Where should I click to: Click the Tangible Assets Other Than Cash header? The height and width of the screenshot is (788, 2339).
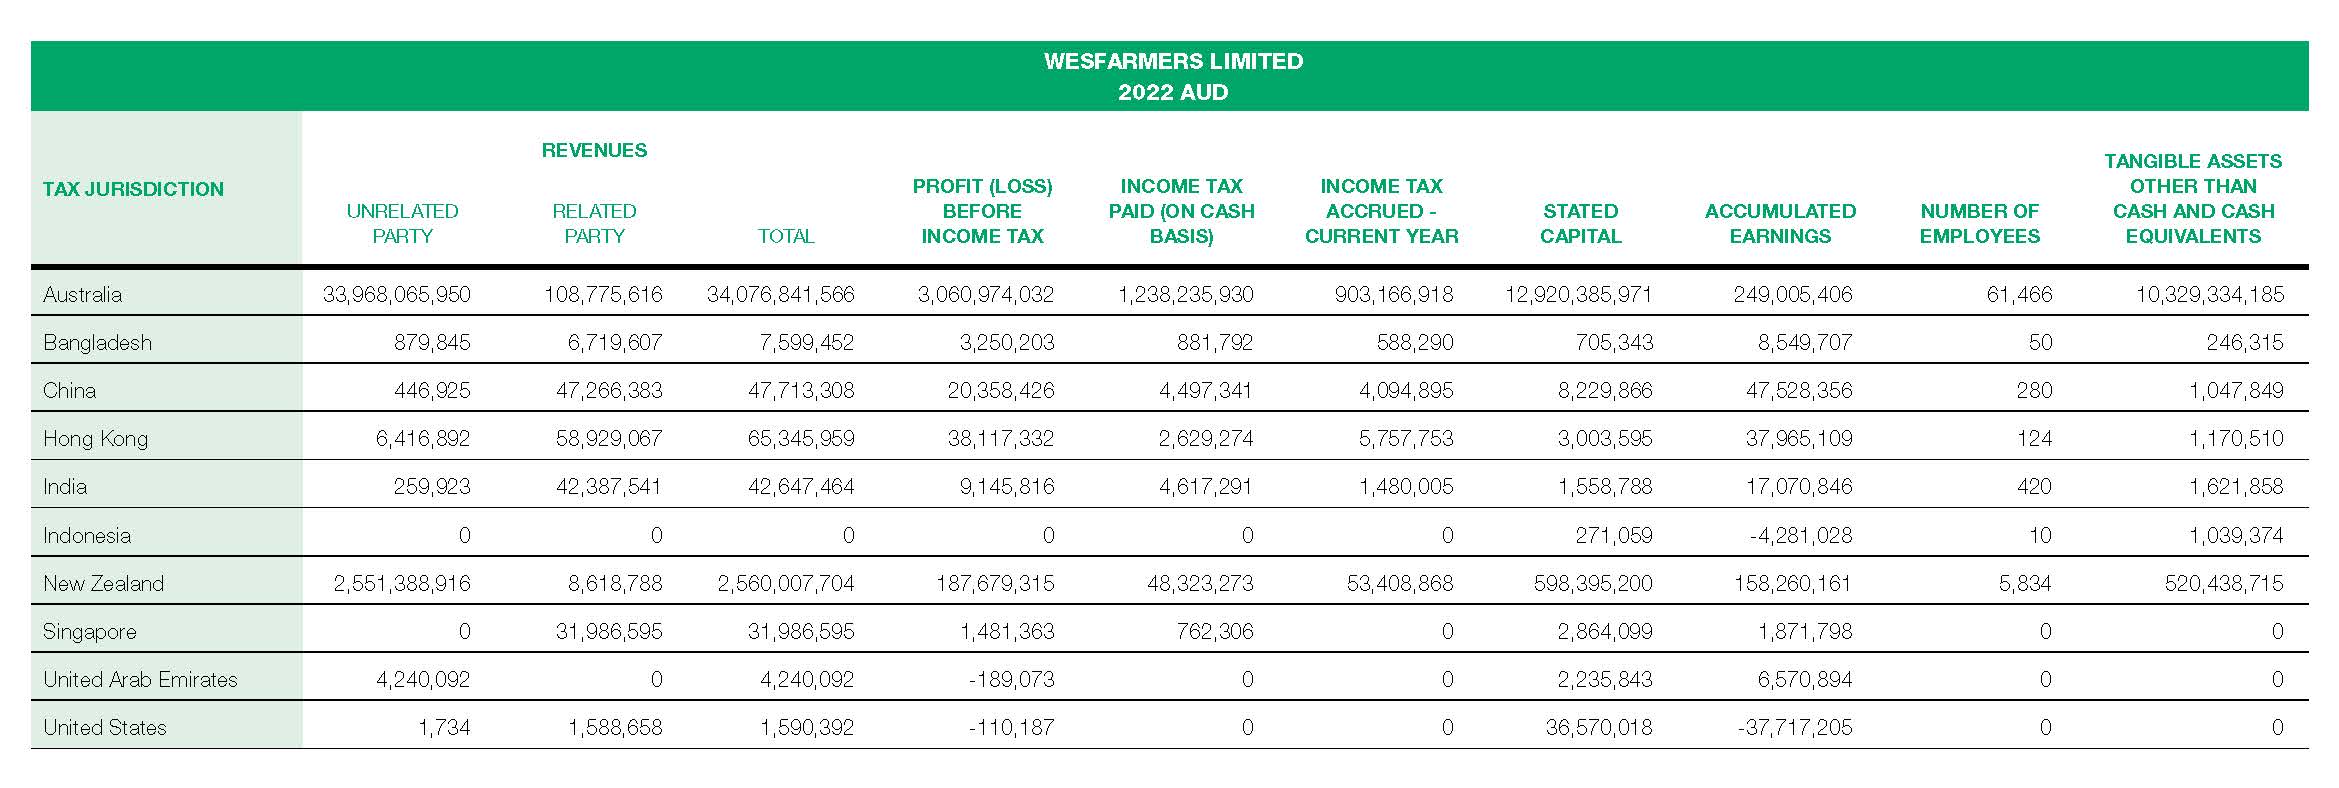point(2193,198)
